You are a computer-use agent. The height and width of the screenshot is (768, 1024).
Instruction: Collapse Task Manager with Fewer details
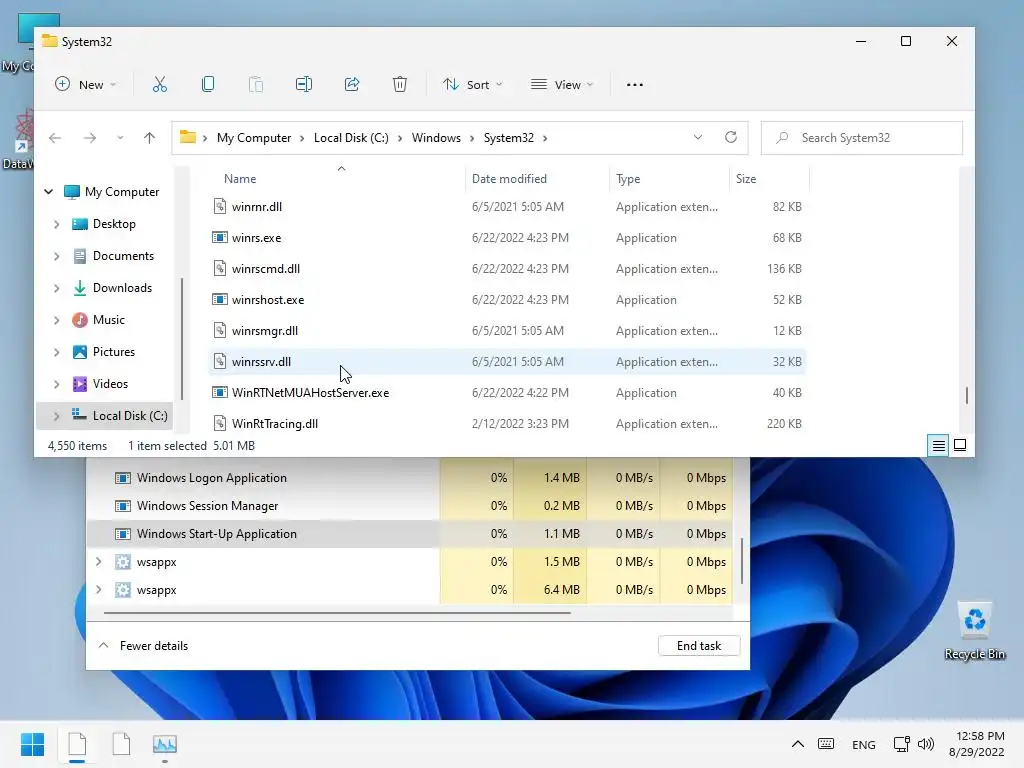pyautogui.click(x=142, y=645)
